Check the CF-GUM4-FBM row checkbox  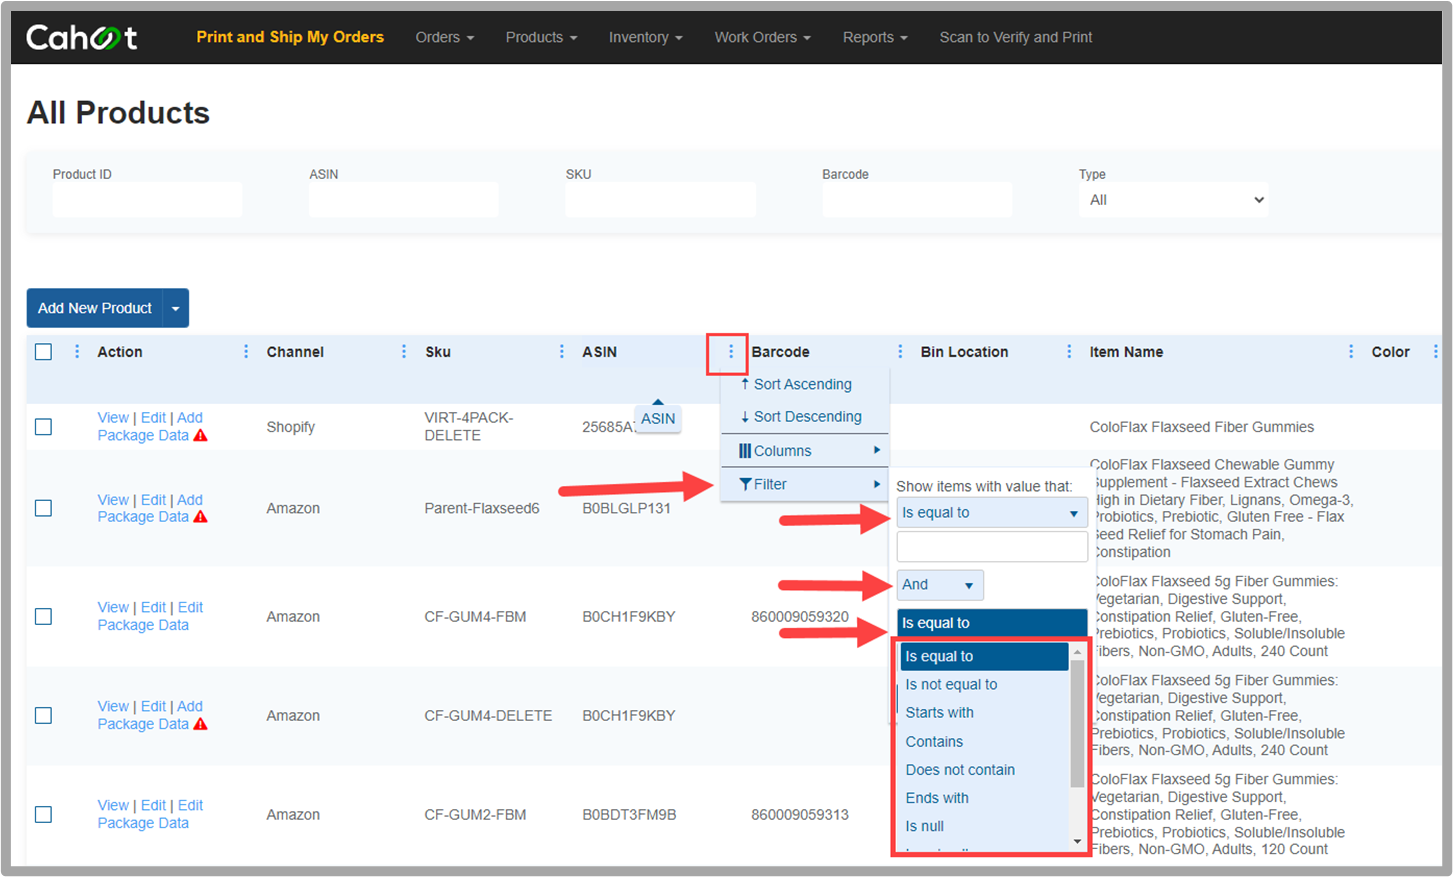tap(43, 616)
